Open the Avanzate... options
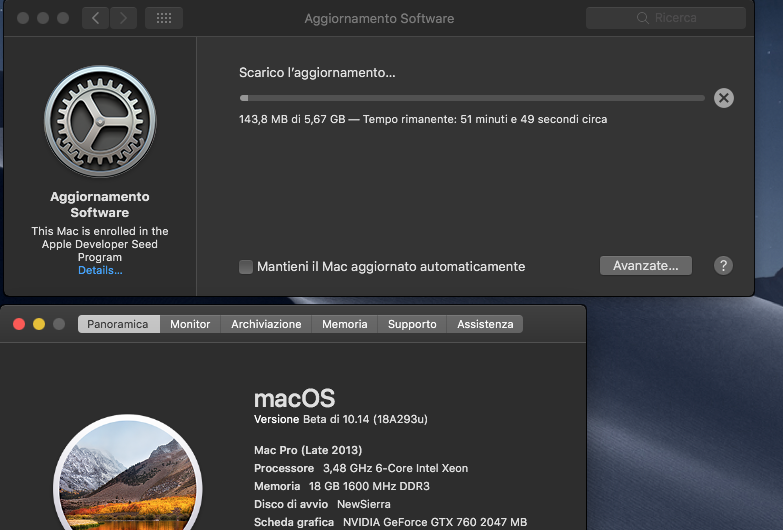The image size is (783, 530). point(646,266)
